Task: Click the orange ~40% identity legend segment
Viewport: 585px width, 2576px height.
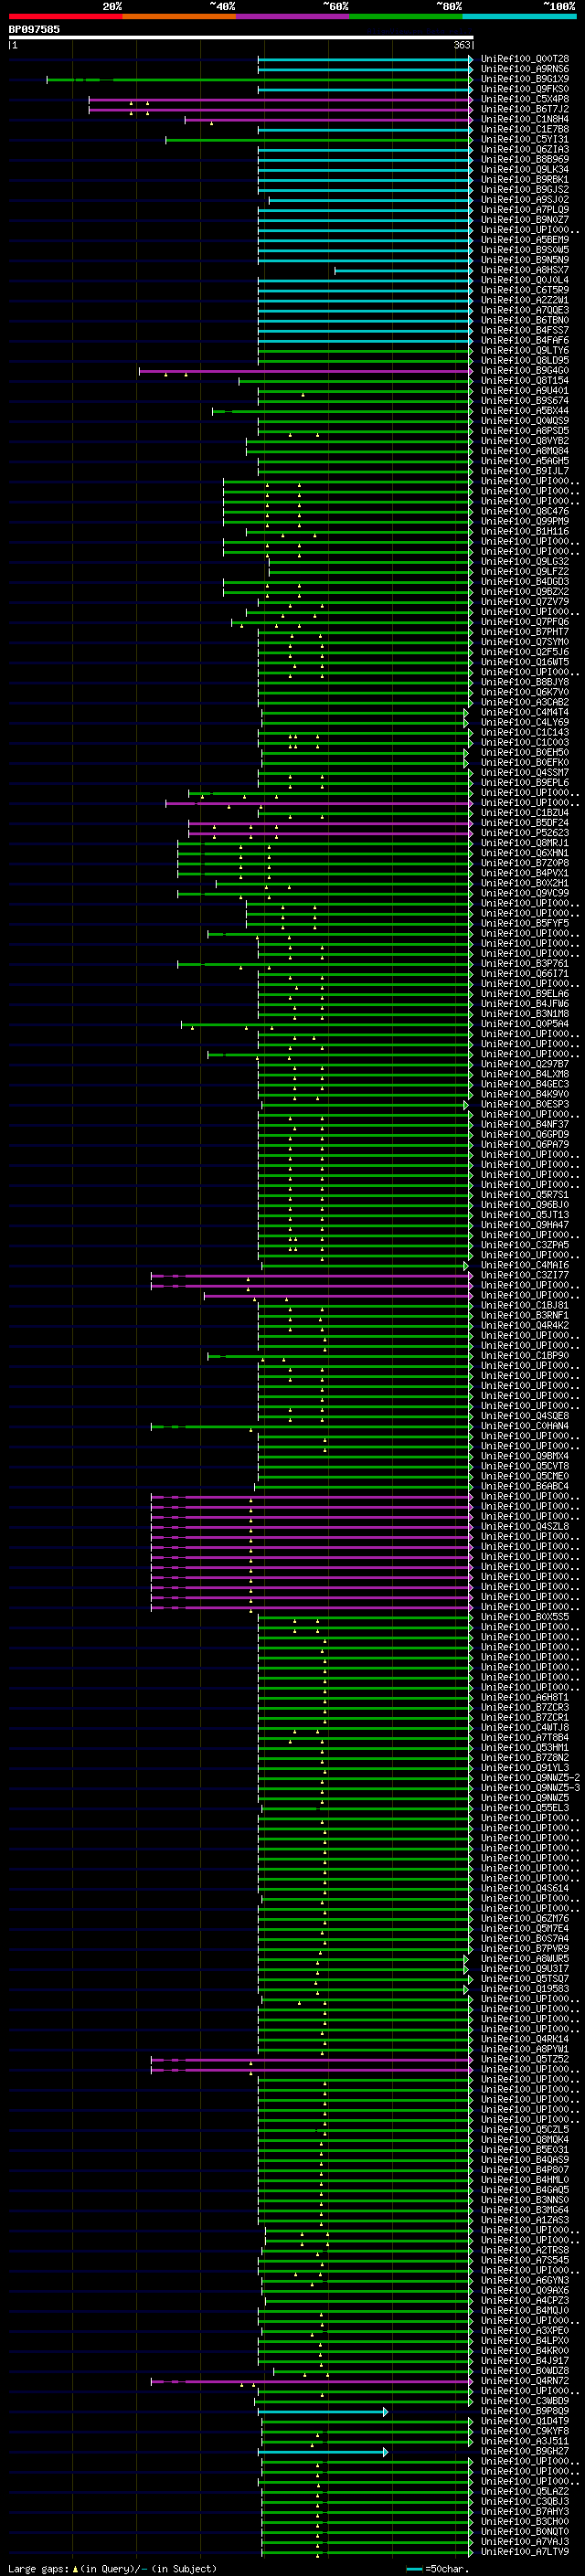Action: point(179,16)
